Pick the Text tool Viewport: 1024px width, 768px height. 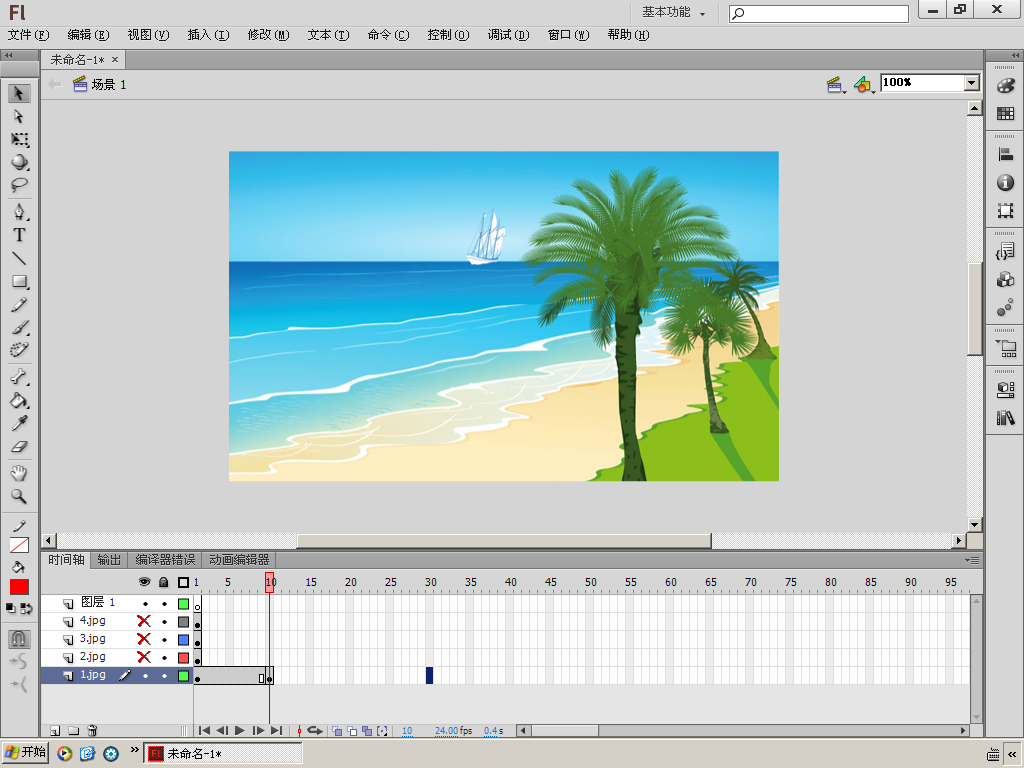pos(19,235)
